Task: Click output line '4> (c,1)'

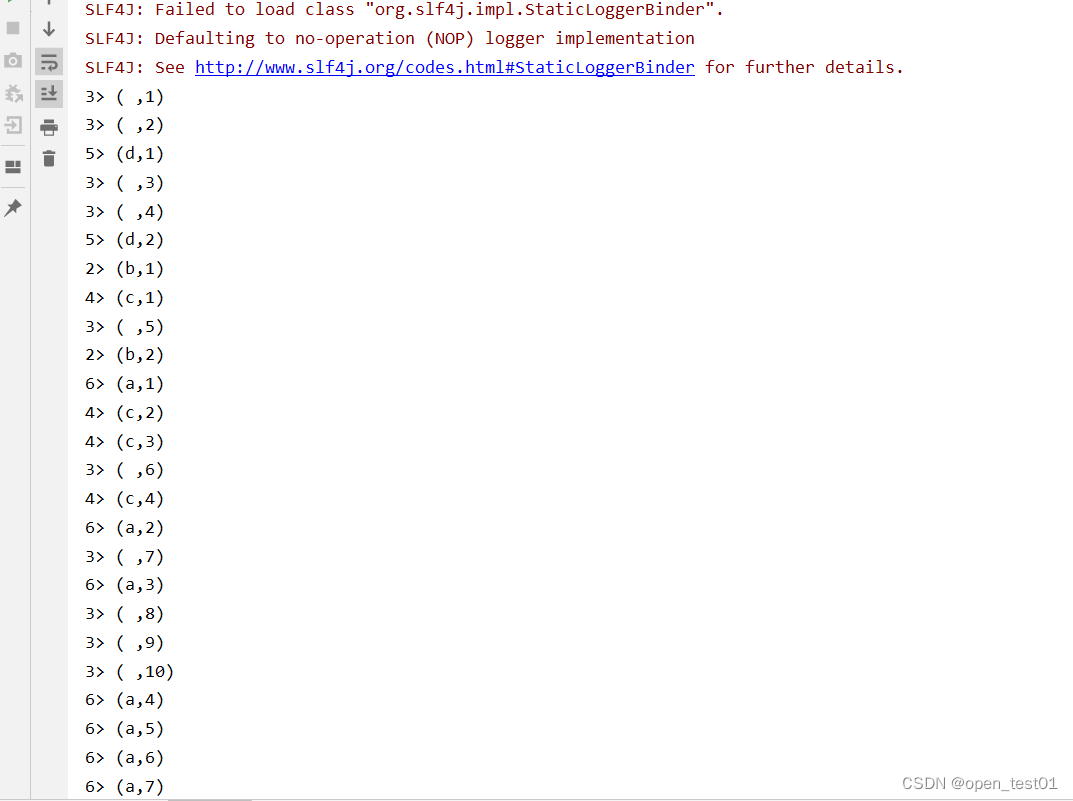Action: (x=125, y=298)
